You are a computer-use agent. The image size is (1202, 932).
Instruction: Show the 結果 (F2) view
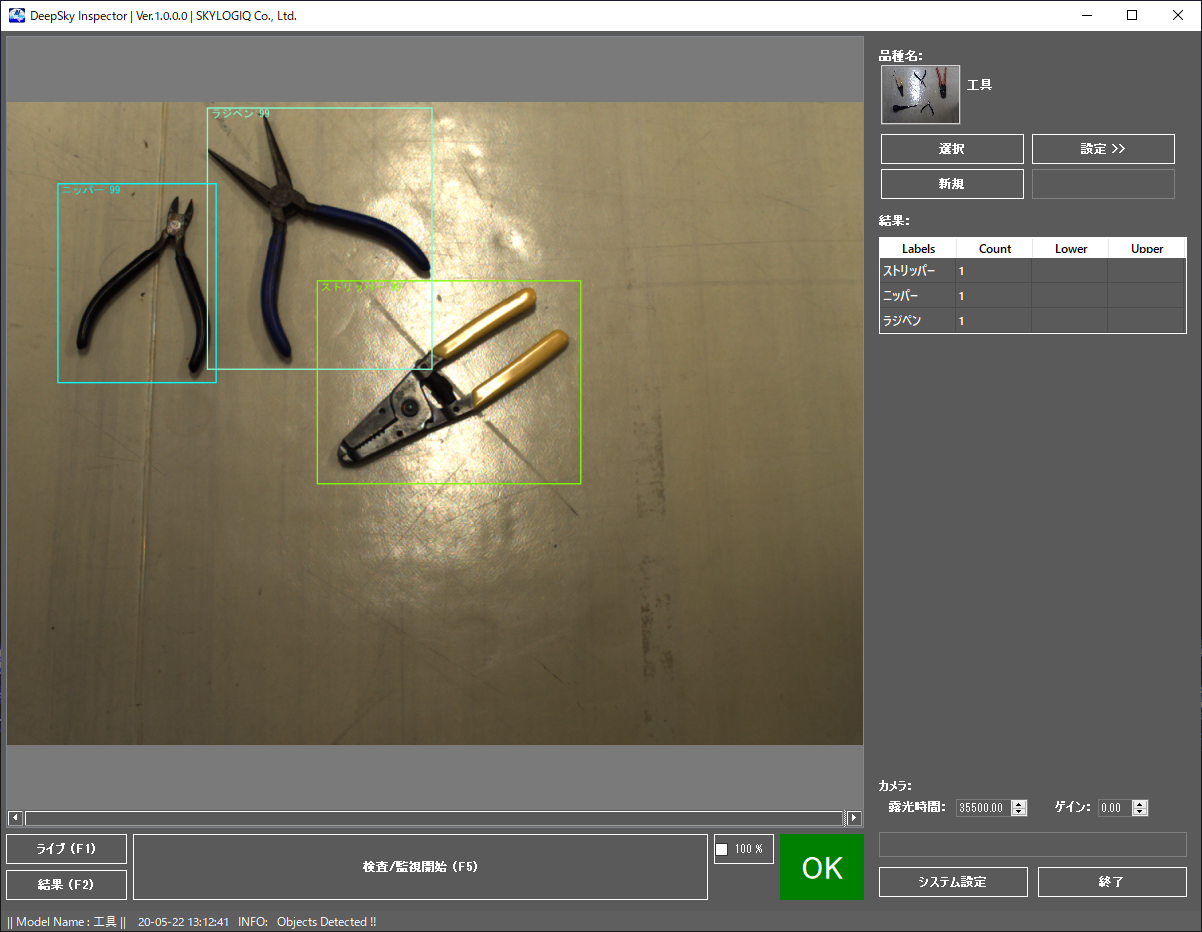[x=66, y=885]
